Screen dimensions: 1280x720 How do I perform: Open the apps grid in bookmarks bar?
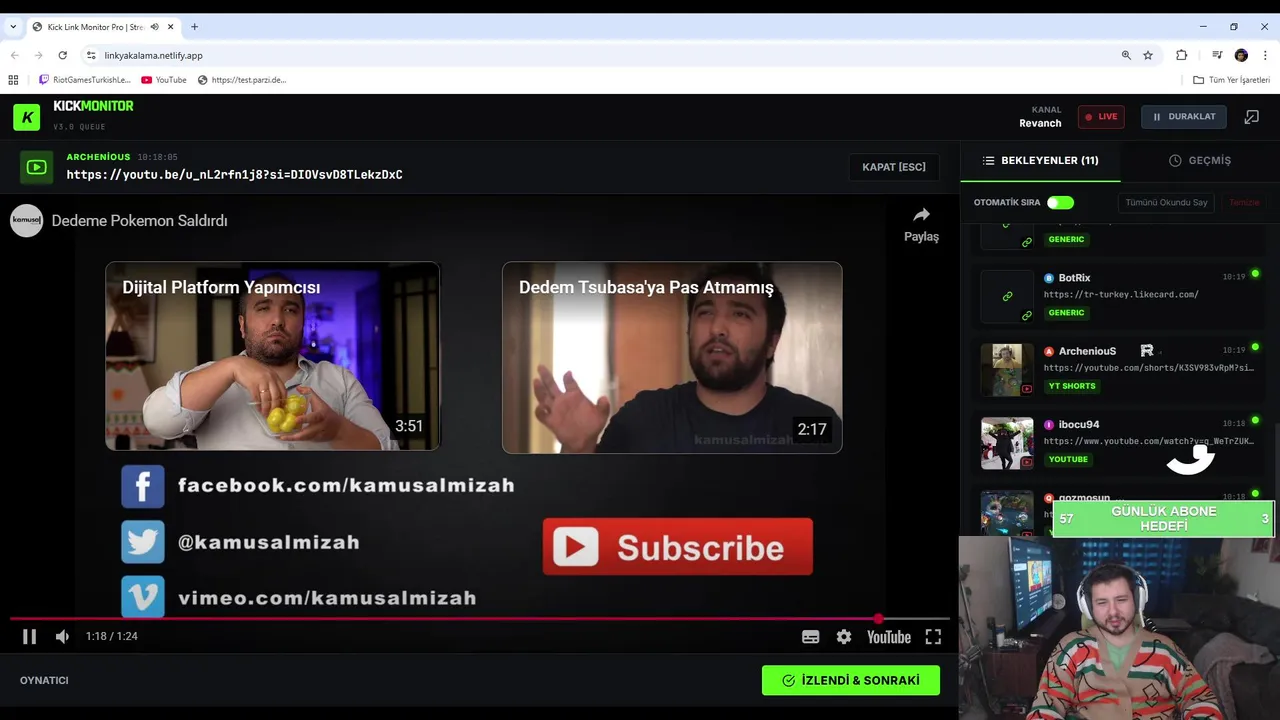tap(13, 80)
